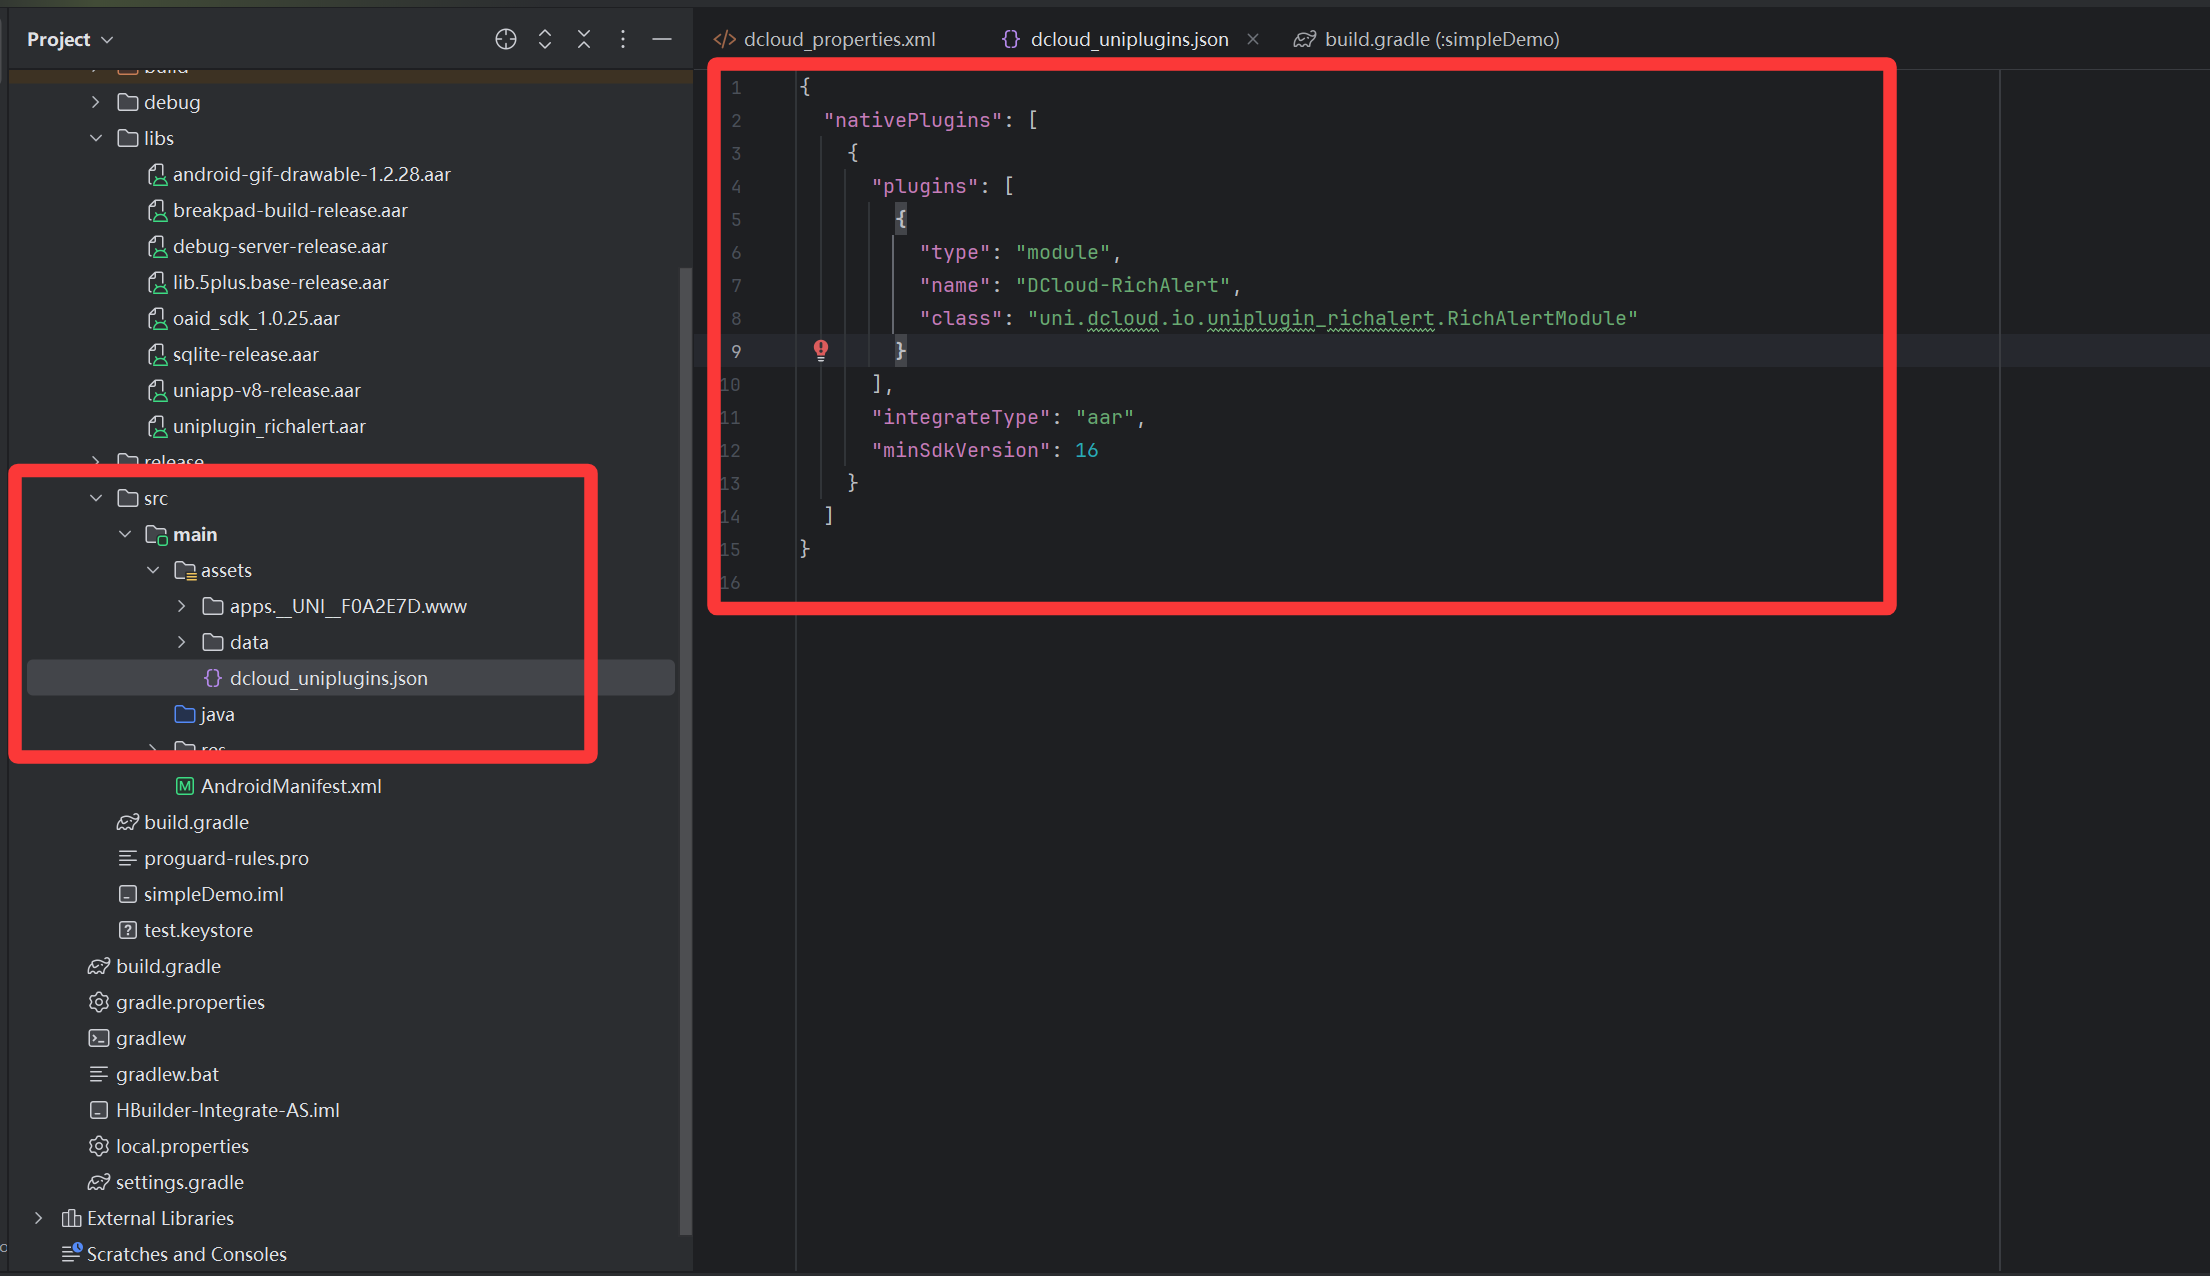The height and width of the screenshot is (1276, 2210).
Task: Click the Gradle elephant icon beside settings.gradle
Action: [98, 1182]
